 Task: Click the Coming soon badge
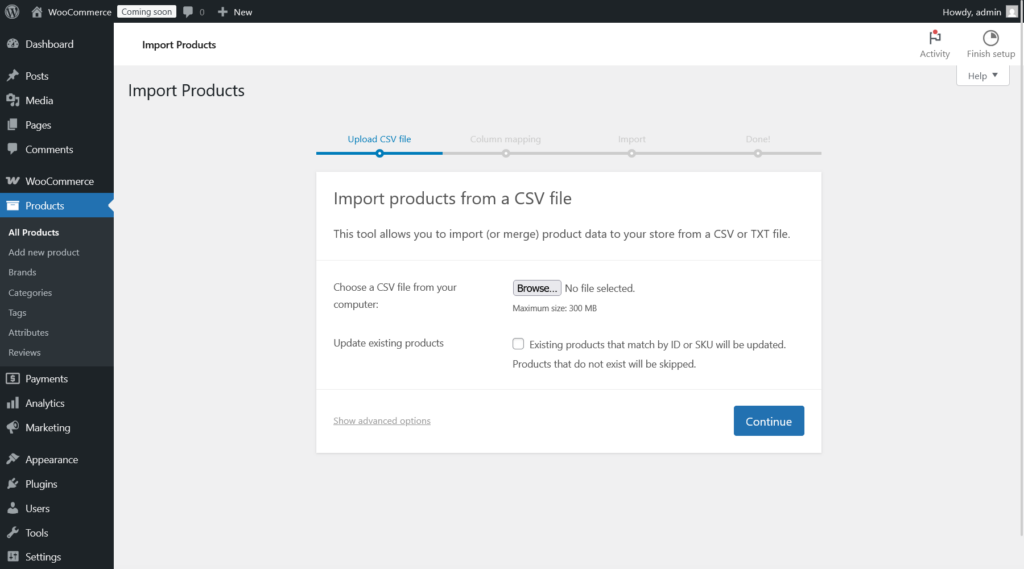coord(146,12)
